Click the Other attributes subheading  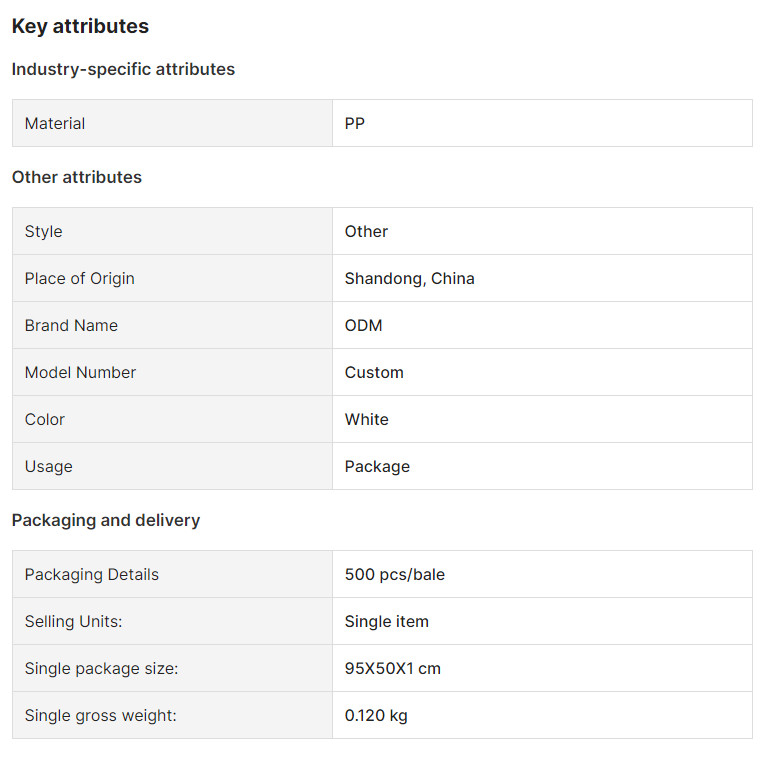(x=77, y=177)
